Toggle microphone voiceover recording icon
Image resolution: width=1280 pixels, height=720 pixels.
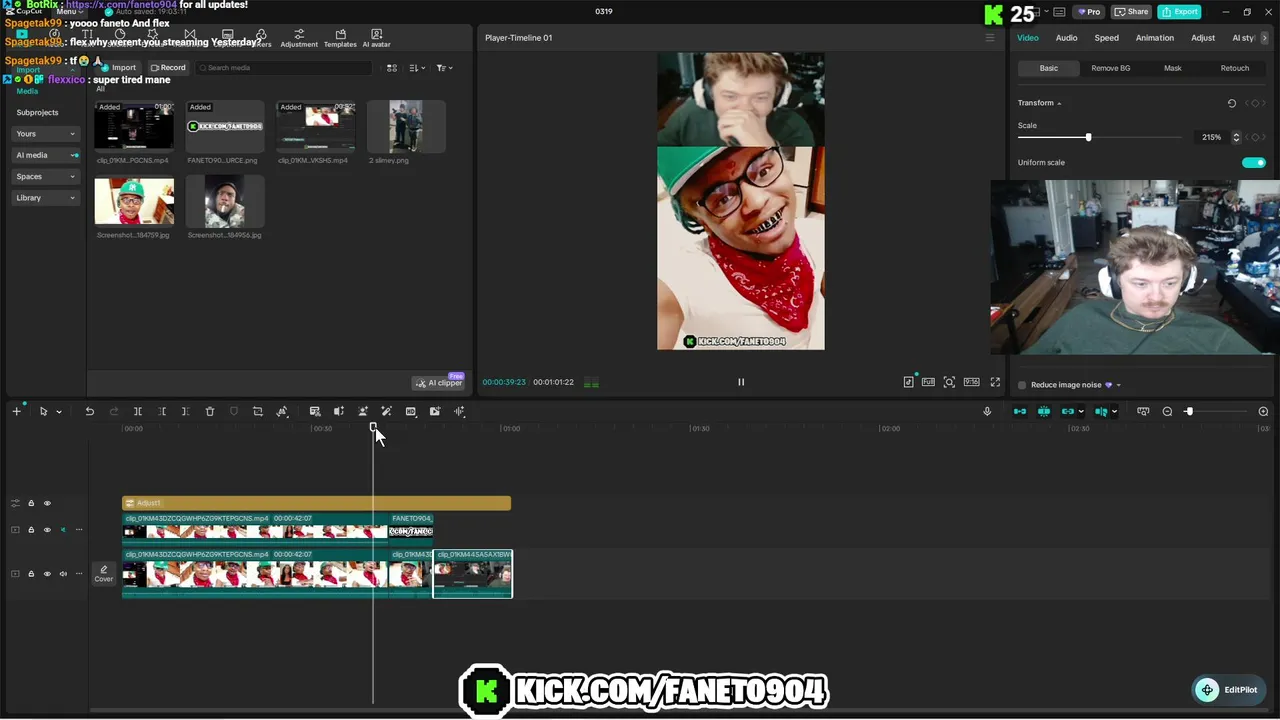point(987,411)
